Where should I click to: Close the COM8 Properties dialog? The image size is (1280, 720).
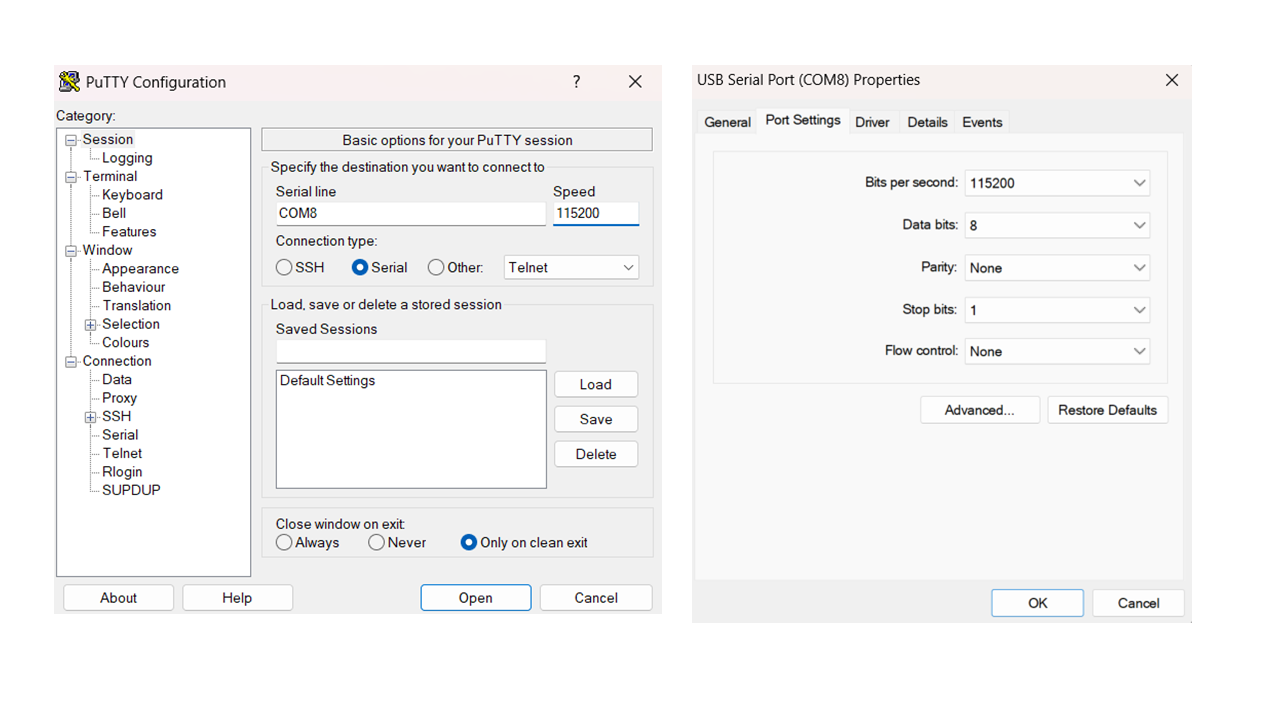1172,80
